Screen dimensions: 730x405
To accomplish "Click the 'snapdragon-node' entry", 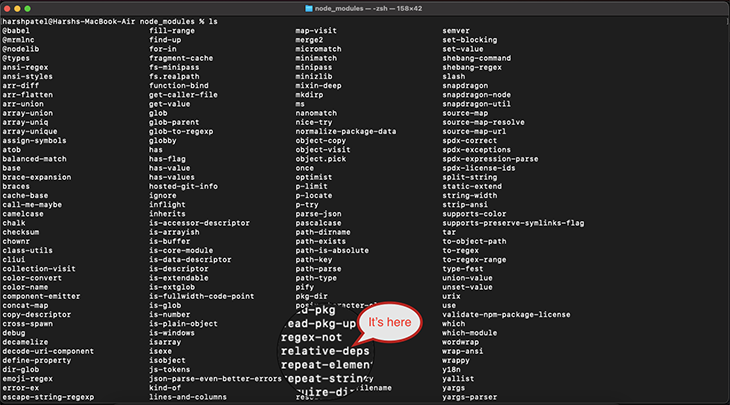I will (x=477, y=95).
